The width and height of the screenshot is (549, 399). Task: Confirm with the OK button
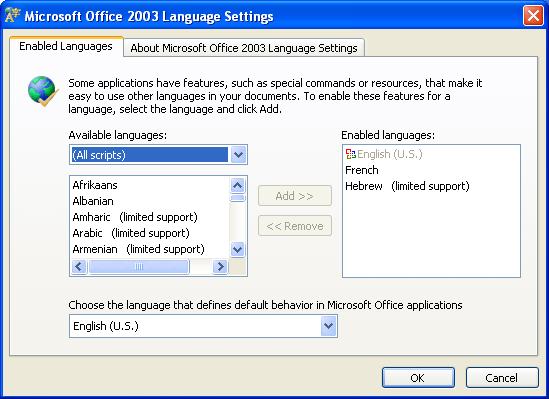click(418, 378)
